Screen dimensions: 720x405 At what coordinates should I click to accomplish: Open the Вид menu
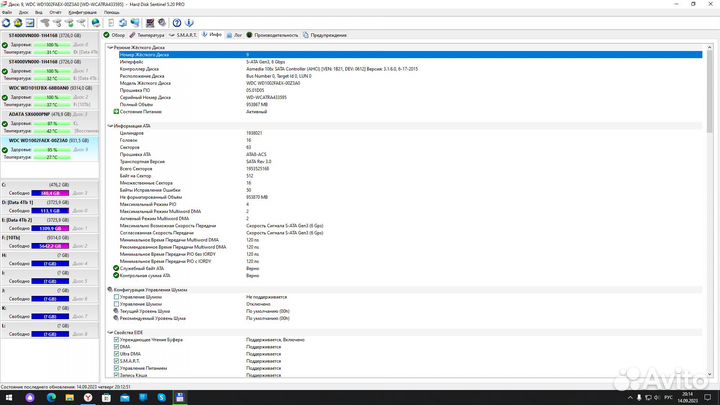click(39, 12)
